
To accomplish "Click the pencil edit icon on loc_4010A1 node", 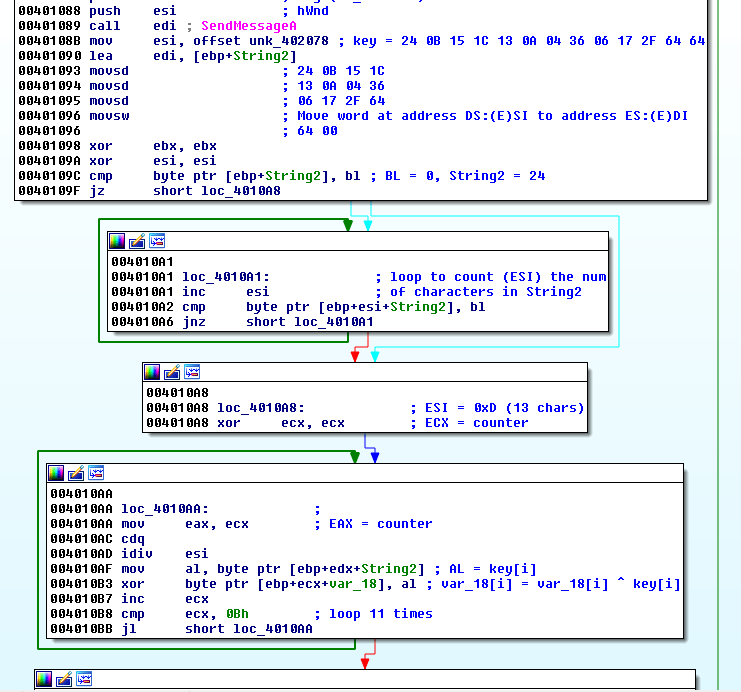I will tap(137, 241).
